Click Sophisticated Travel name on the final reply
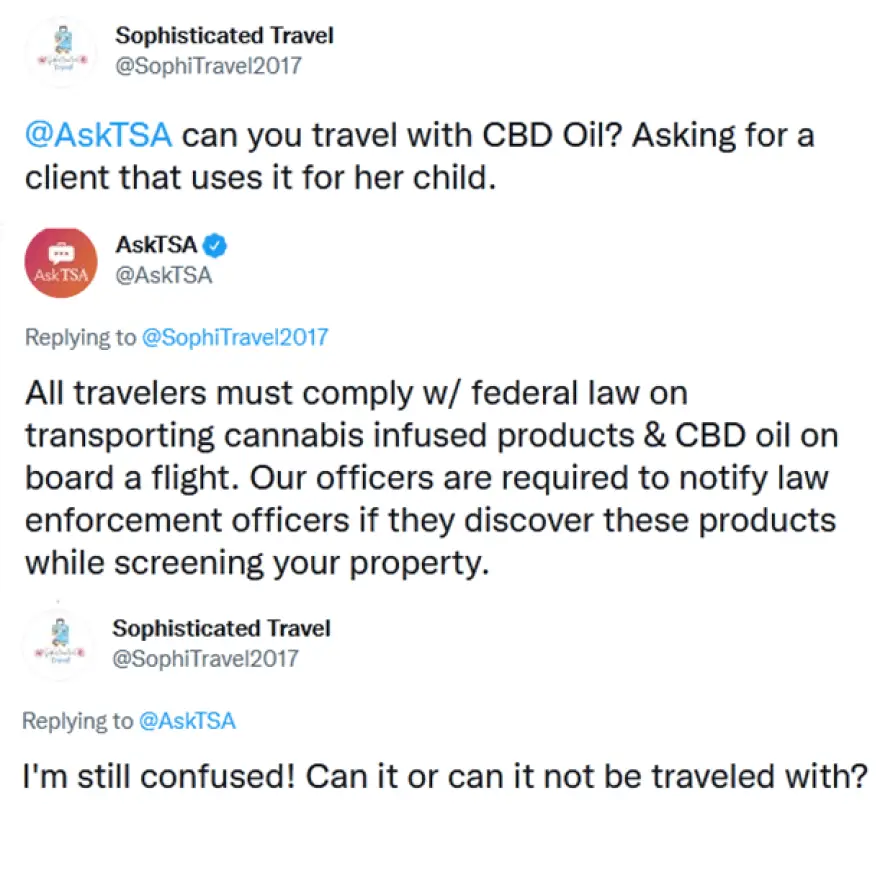Viewport: 893px width, 870px height. 221,628
